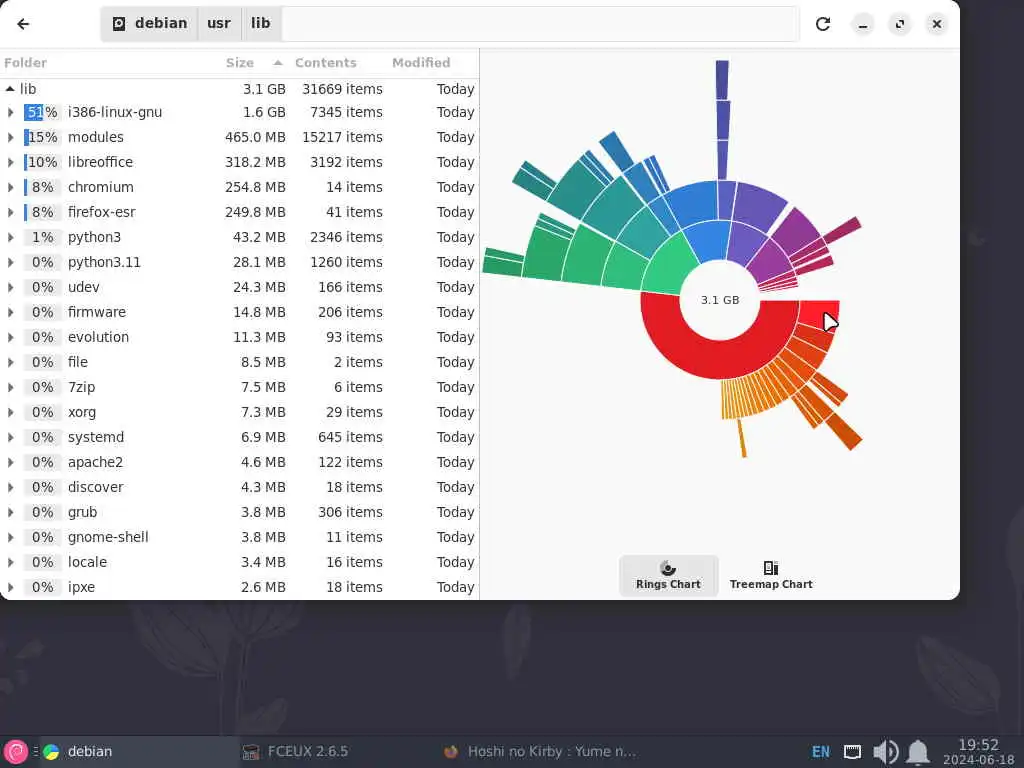The width and height of the screenshot is (1024, 768).
Task: Expand the udev folder
Action: pos(10,287)
